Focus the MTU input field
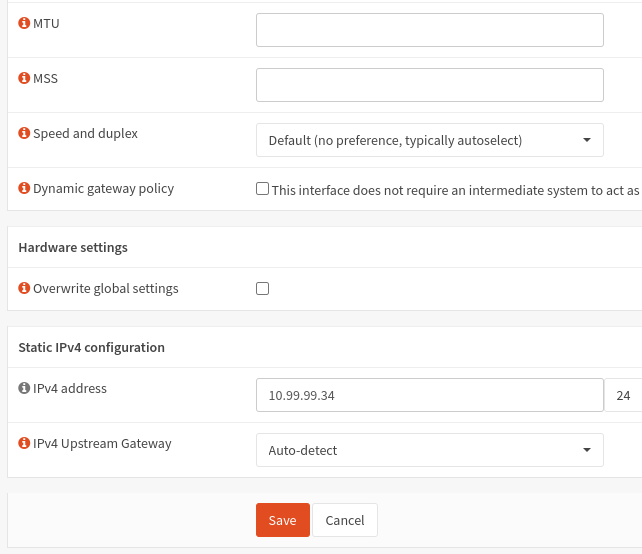Image resolution: width=642 pixels, height=554 pixels. coord(430,30)
